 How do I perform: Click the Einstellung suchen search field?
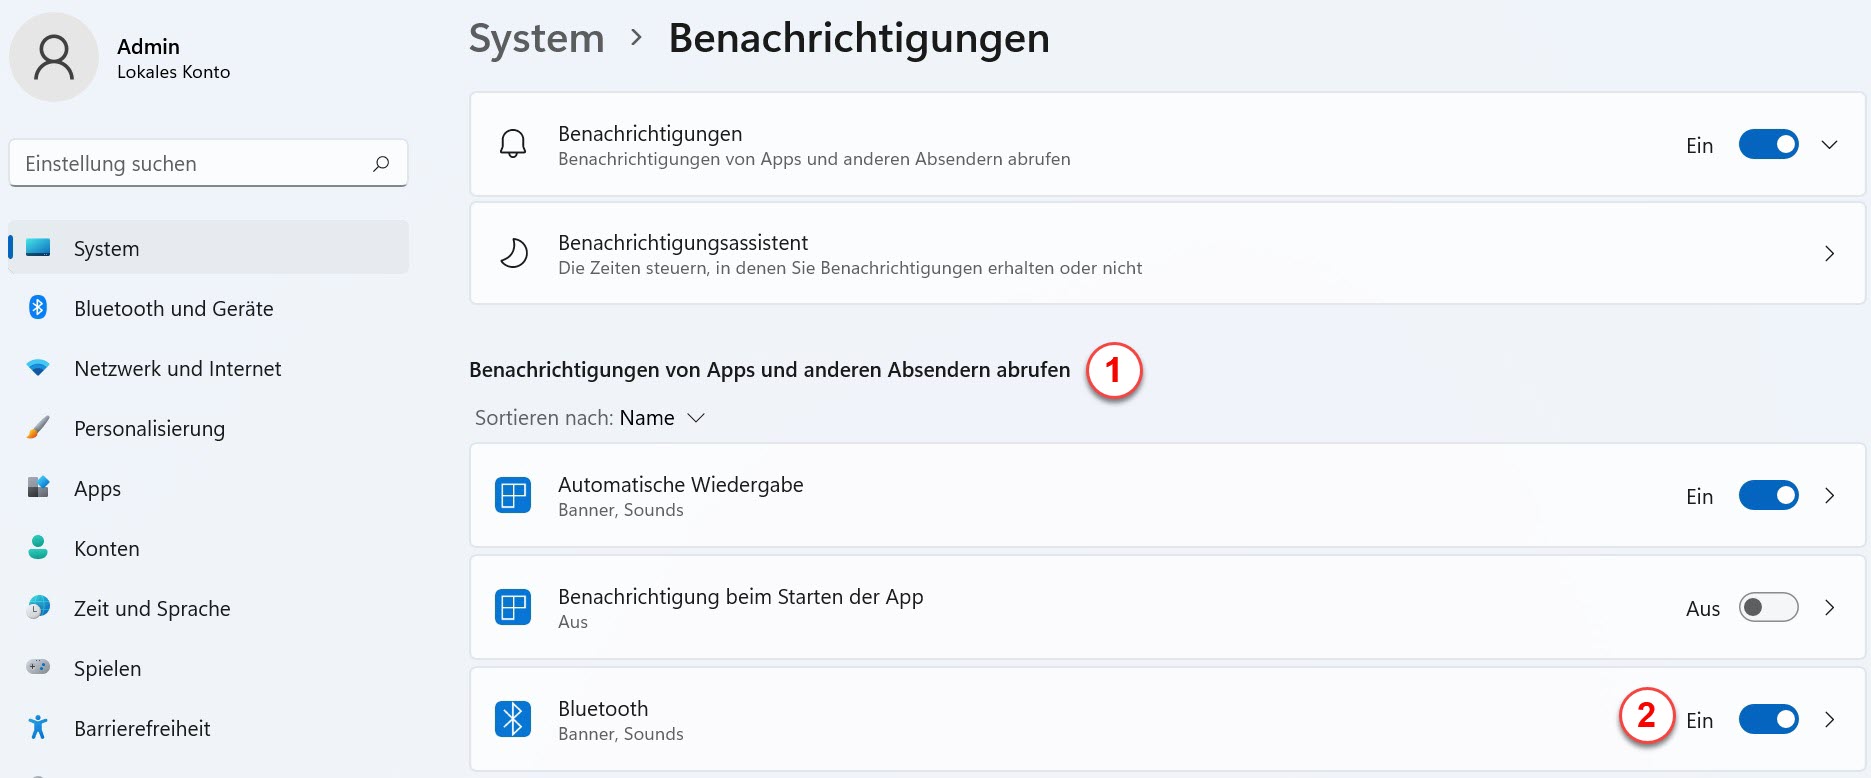coord(208,163)
